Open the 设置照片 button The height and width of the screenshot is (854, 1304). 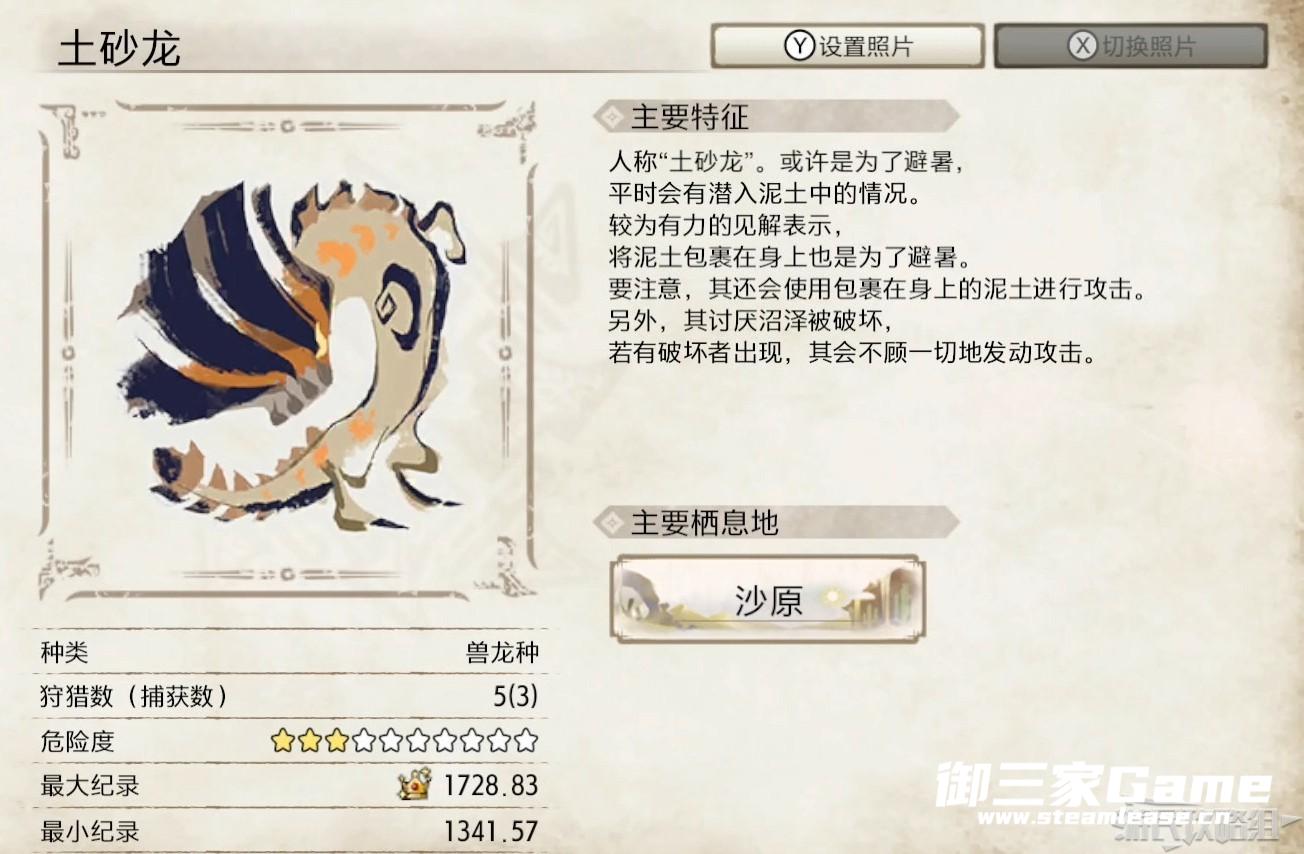(847, 46)
